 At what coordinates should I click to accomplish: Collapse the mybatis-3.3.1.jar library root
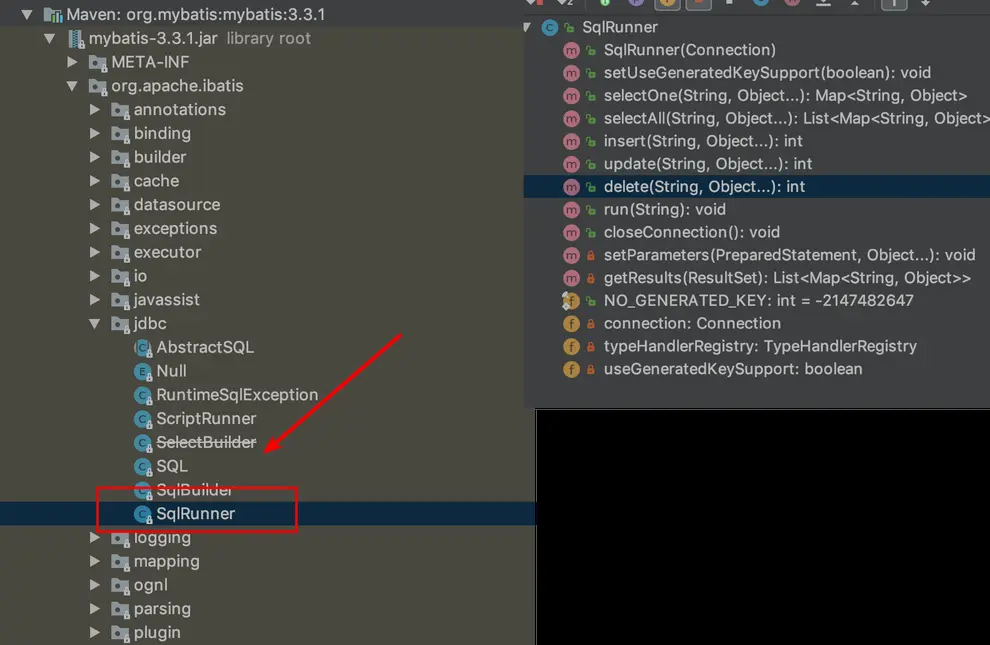(x=49, y=38)
